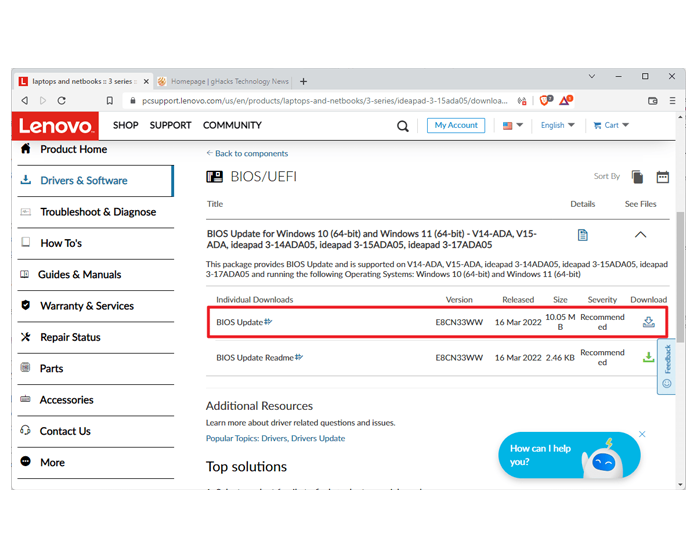Click the BIOS Update package title text
This screenshot has width=700, height=534.
(372, 239)
